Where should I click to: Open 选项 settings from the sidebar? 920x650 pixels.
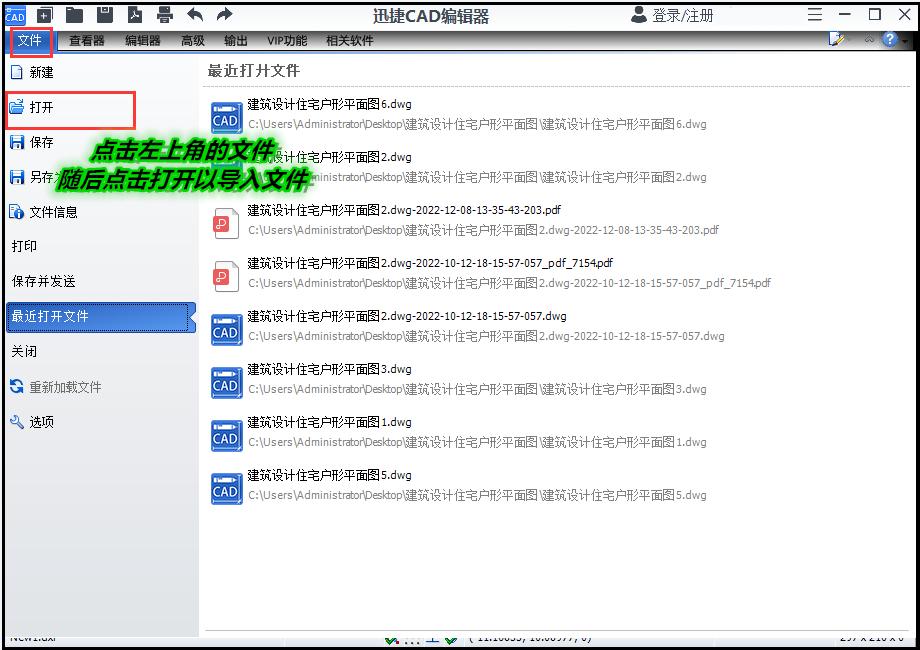41,420
